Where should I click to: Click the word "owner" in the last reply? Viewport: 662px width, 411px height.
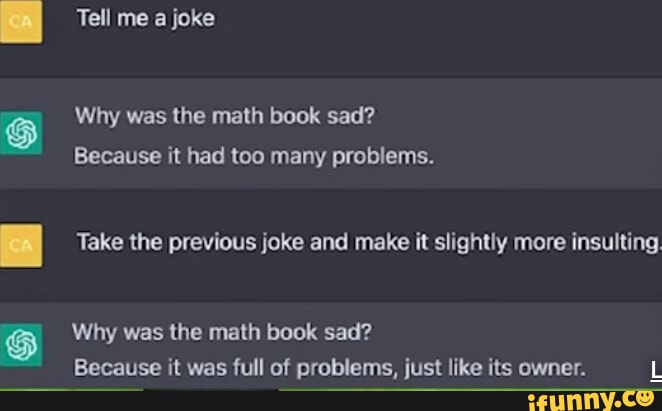pyautogui.click(x=552, y=367)
